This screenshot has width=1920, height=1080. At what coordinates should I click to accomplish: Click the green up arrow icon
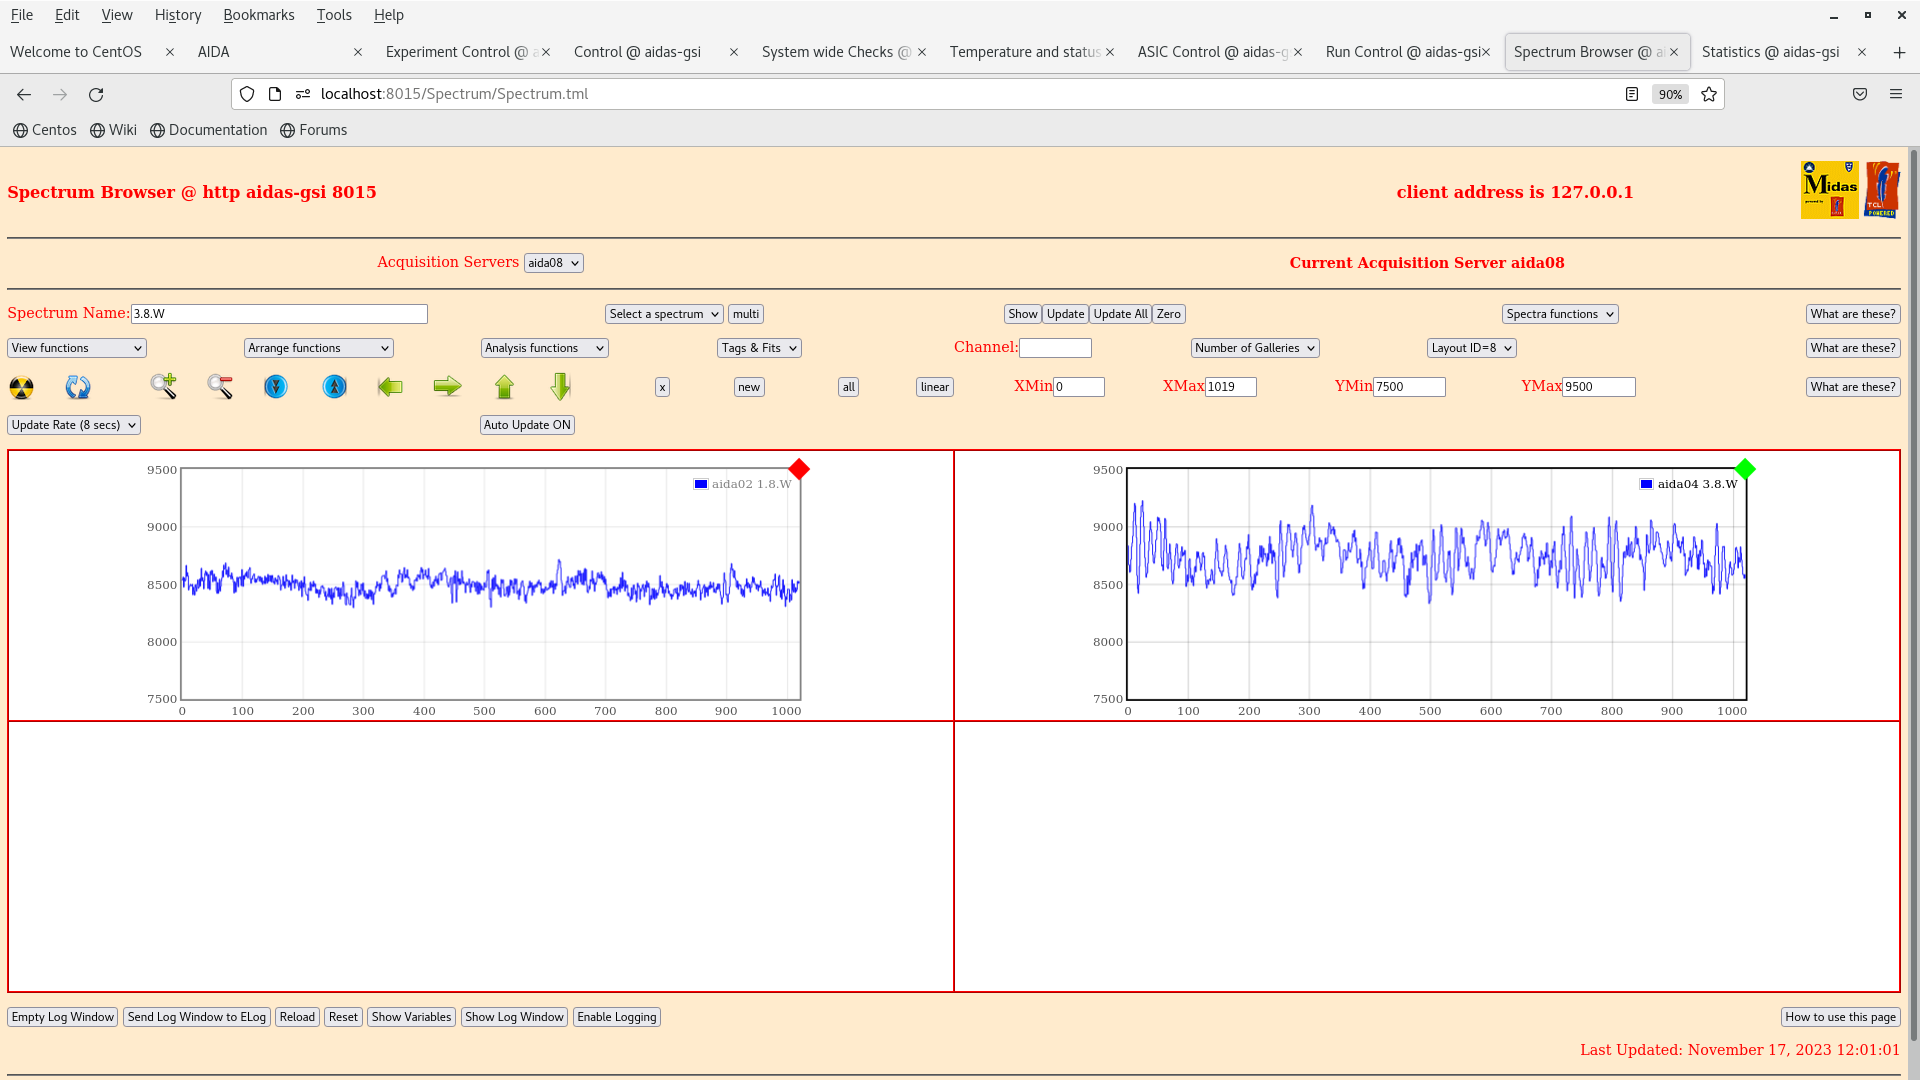pyautogui.click(x=504, y=386)
